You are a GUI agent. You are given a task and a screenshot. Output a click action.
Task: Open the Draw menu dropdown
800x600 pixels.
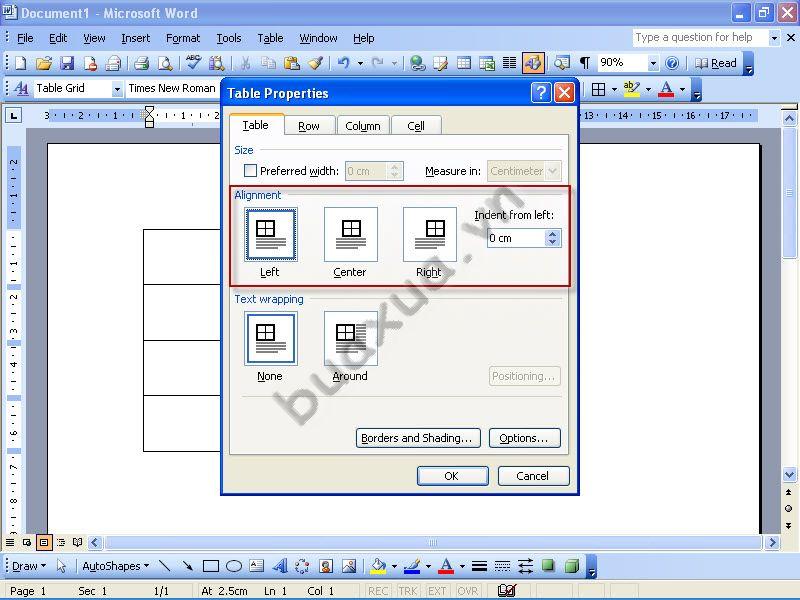tap(29, 566)
